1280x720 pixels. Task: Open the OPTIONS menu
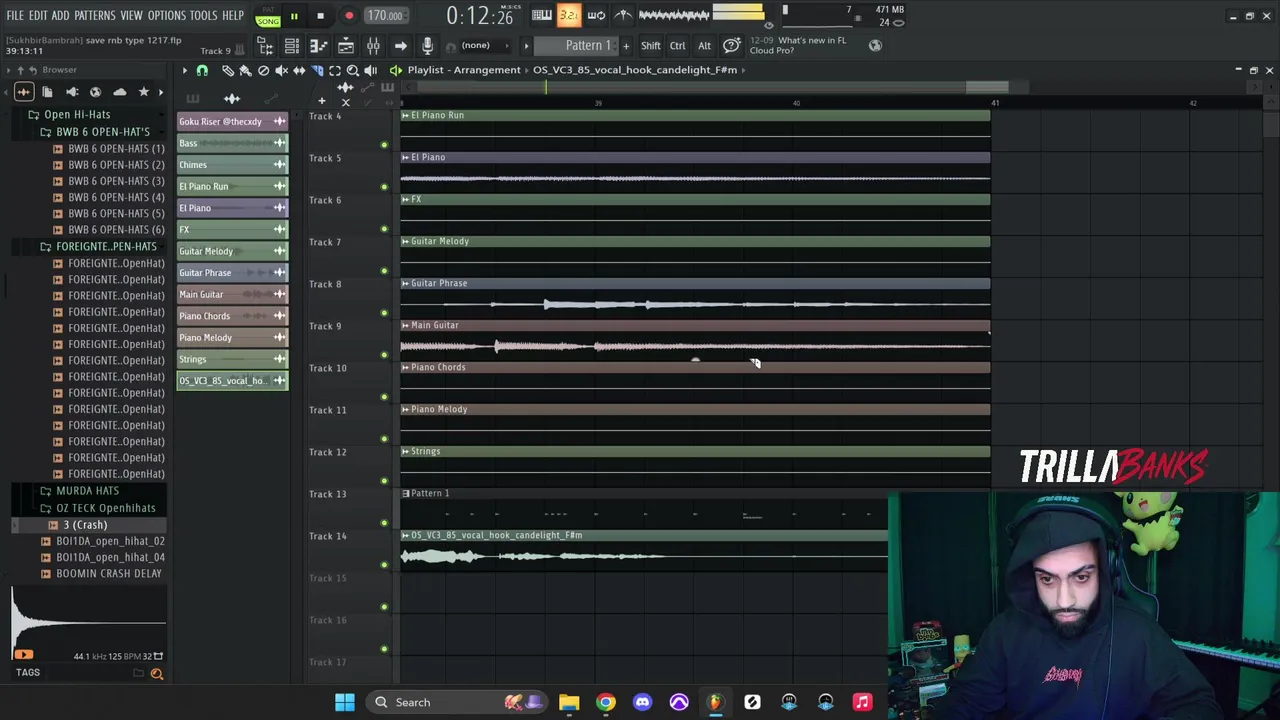(167, 15)
